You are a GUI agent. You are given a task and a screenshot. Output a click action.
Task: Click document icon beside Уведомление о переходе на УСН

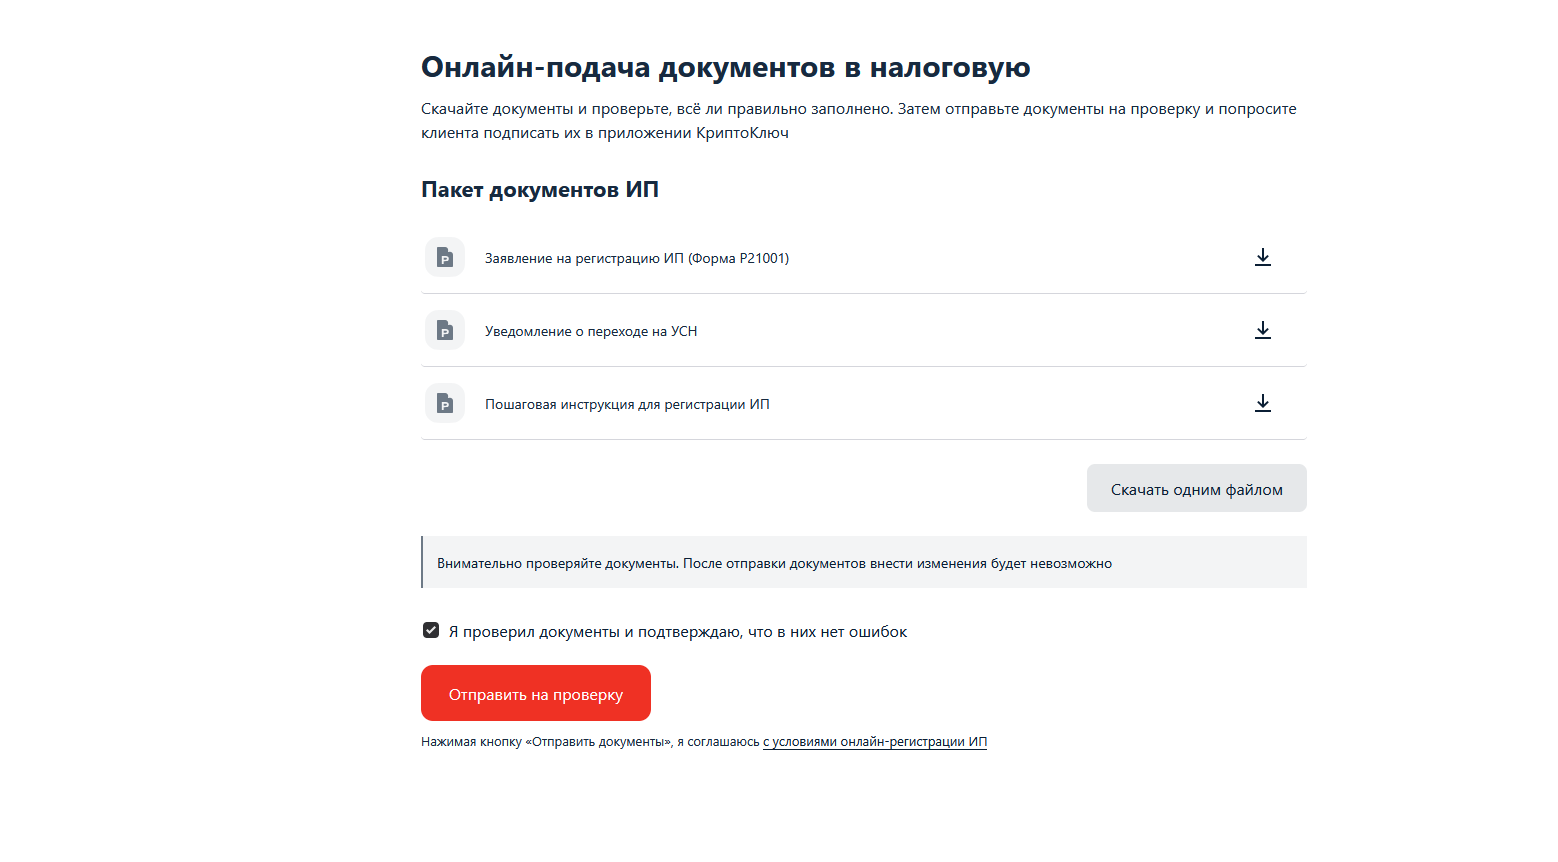(x=445, y=330)
